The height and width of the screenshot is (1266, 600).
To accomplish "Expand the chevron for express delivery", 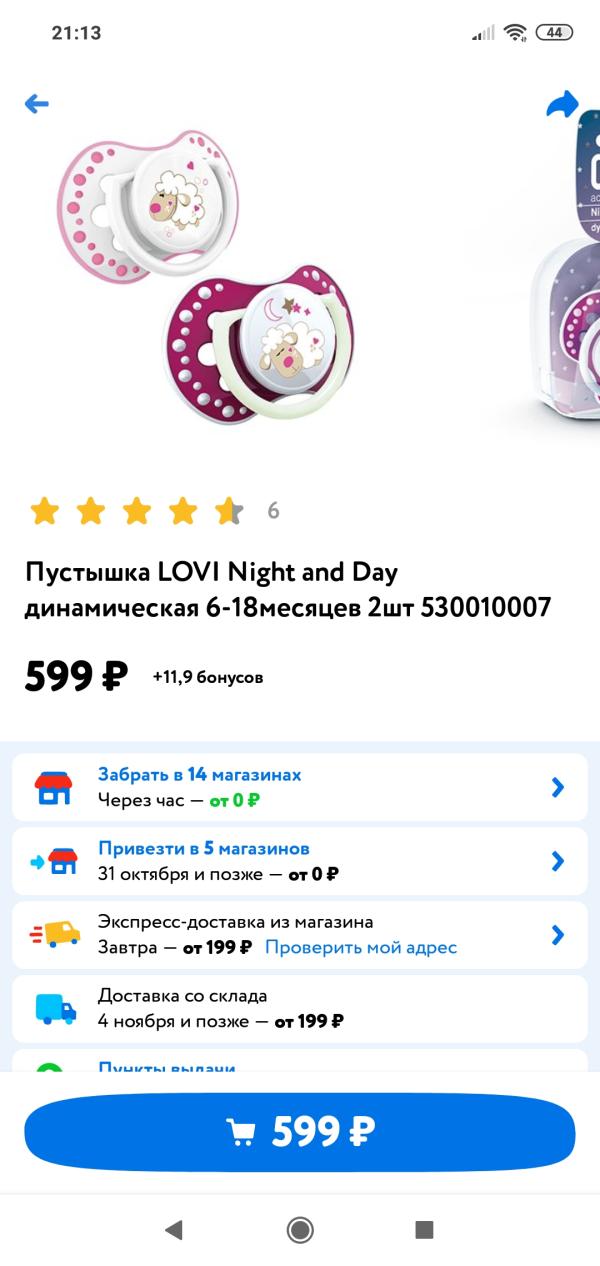I will [558, 935].
